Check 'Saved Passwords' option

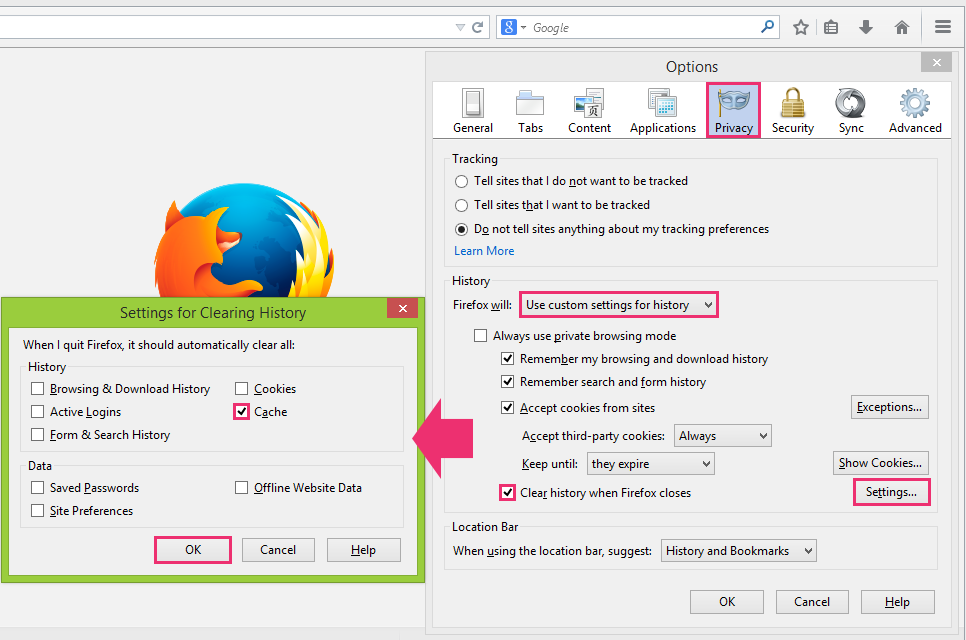coord(85,488)
